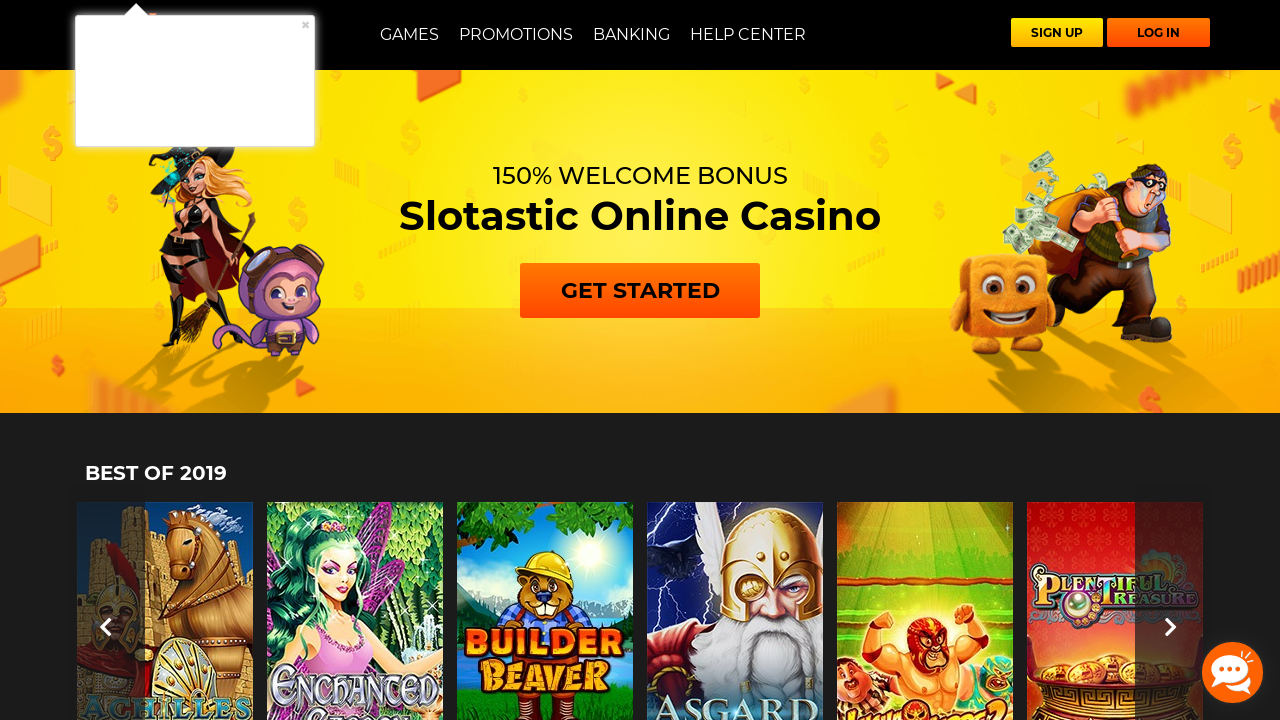This screenshot has height=720, width=1280.
Task: Open the Lucha Libre wrestler game thumbnail
Action: [x=925, y=611]
